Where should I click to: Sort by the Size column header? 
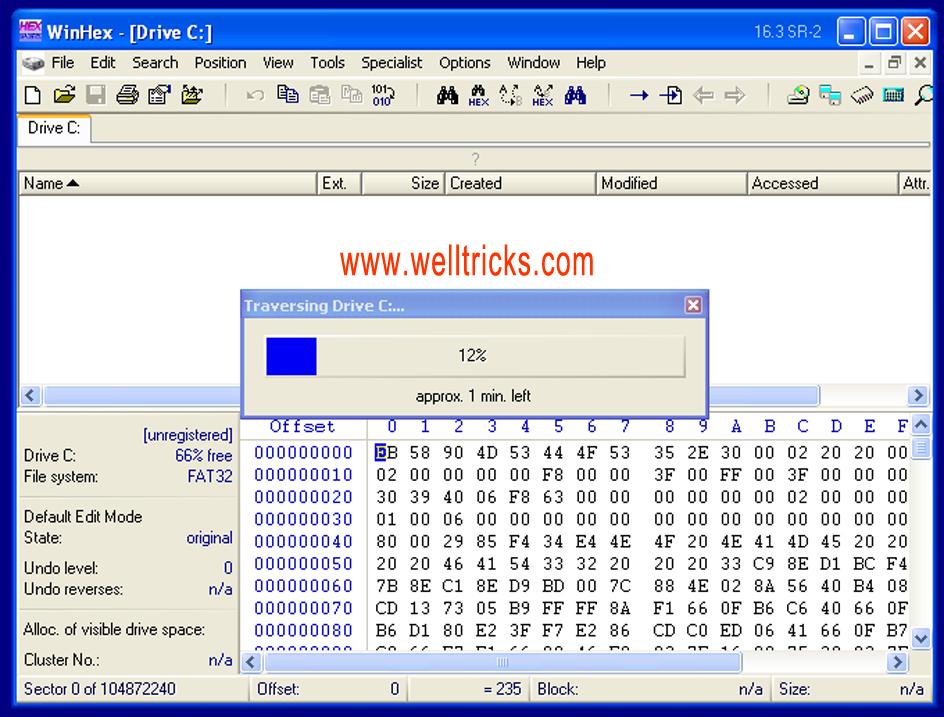tap(403, 183)
